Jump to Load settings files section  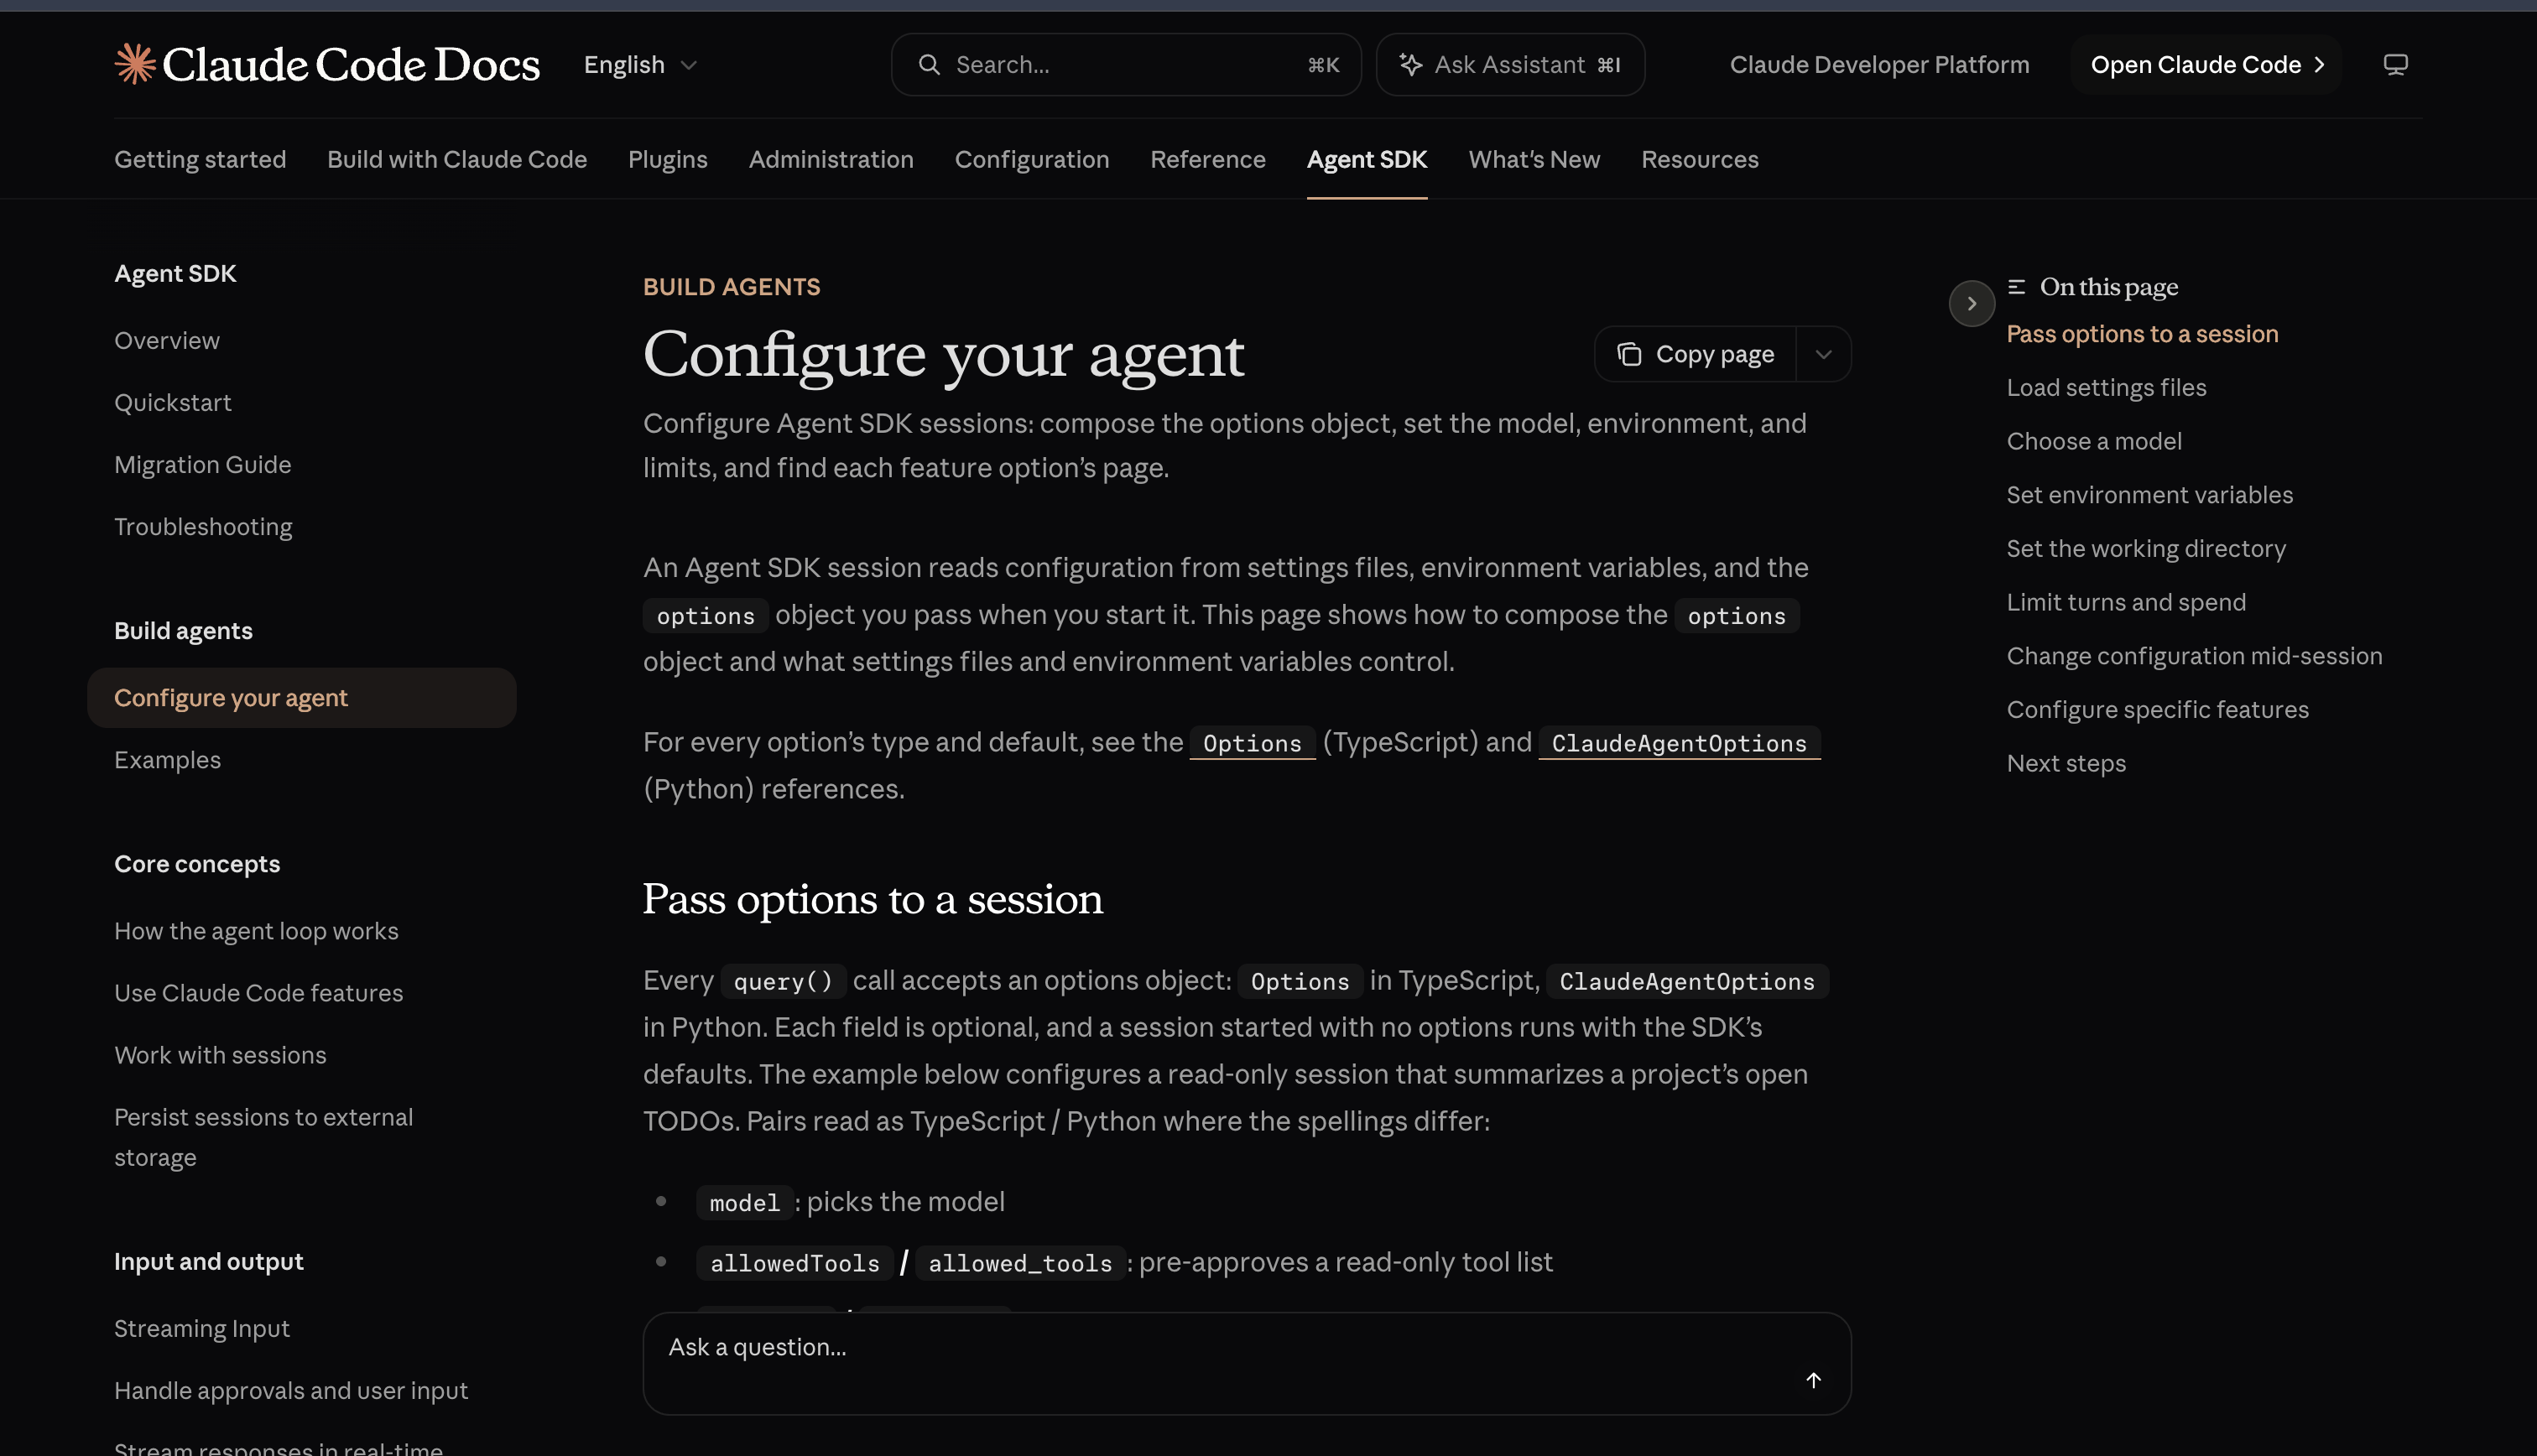coord(2106,388)
